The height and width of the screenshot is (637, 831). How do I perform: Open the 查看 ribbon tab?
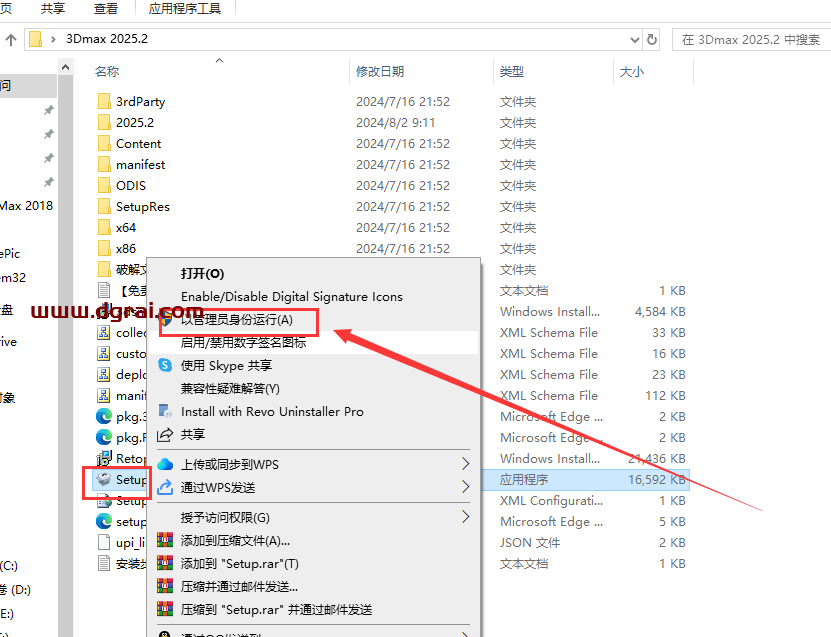coord(105,8)
